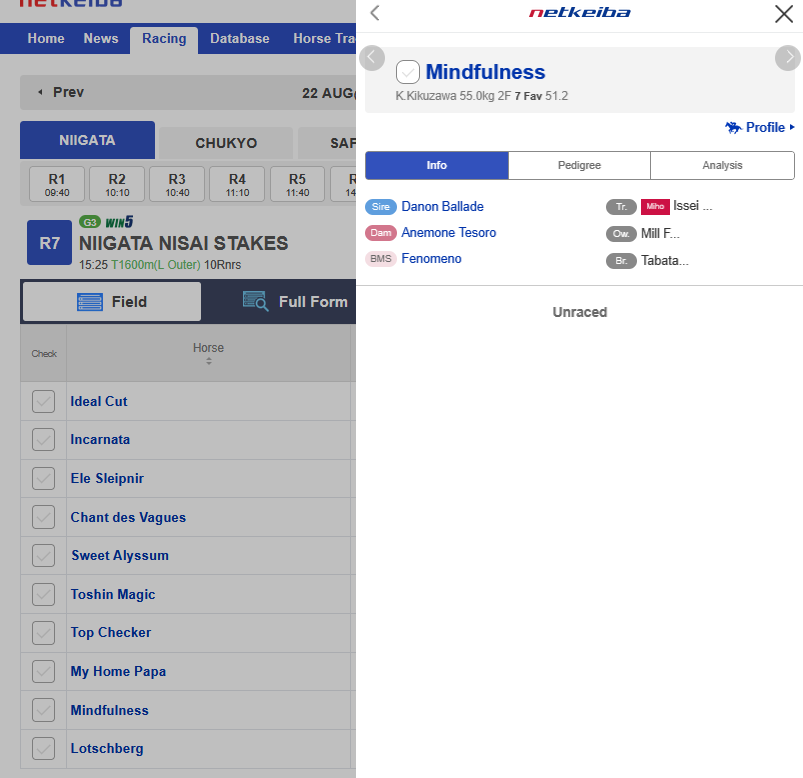
Task: Select the Info tab
Action: point(437,165)
